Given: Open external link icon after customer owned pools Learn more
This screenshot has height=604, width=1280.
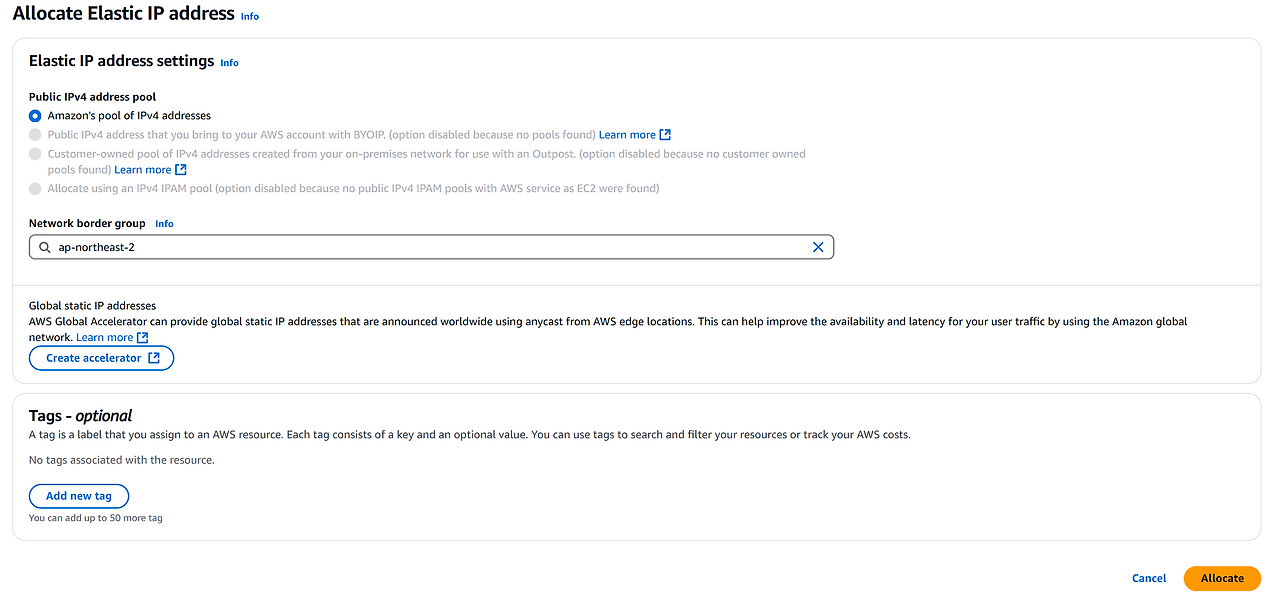Looking at the screenshot, I should coord(181,170).
